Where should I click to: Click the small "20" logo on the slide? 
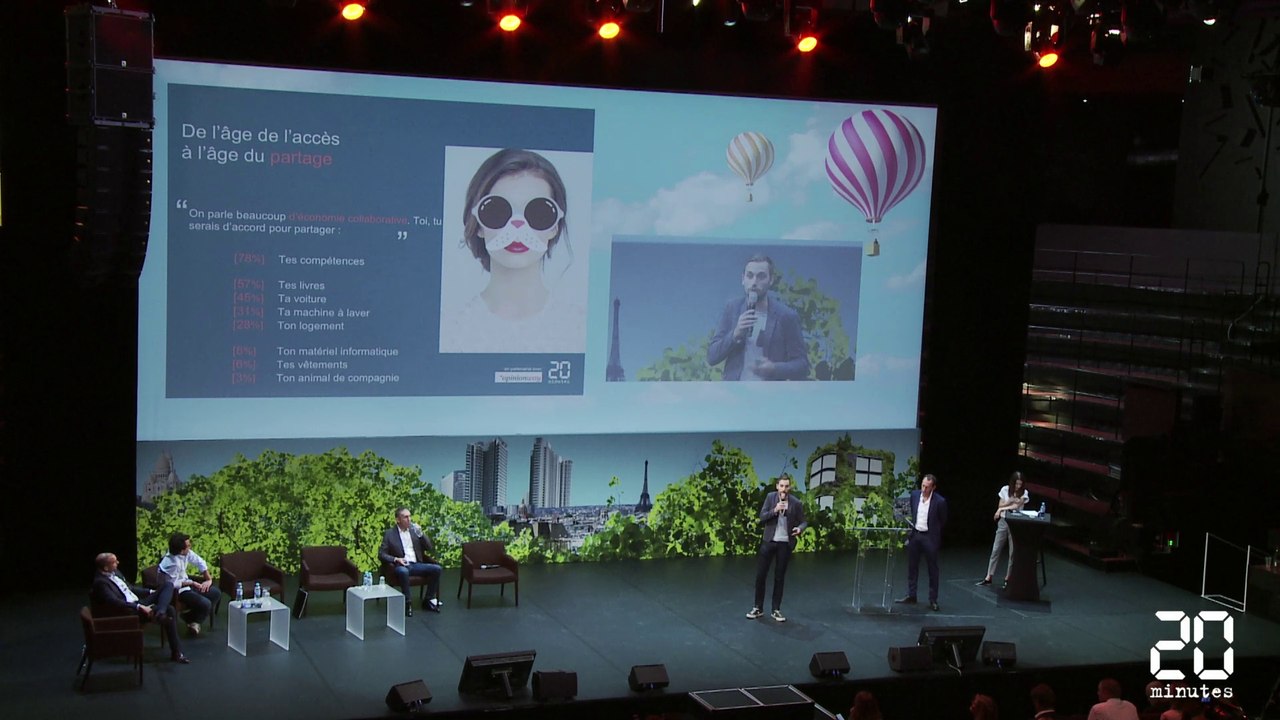pyautogui.click(x=559, y=371)
